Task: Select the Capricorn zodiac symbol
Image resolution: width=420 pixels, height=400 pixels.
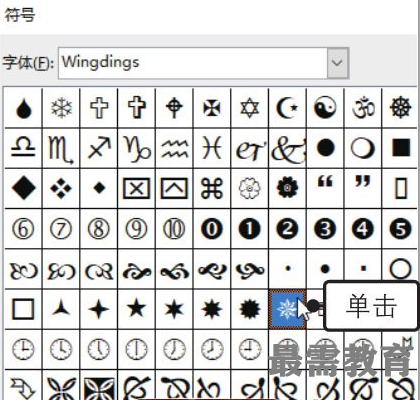Action: click(x=137, y=149)
